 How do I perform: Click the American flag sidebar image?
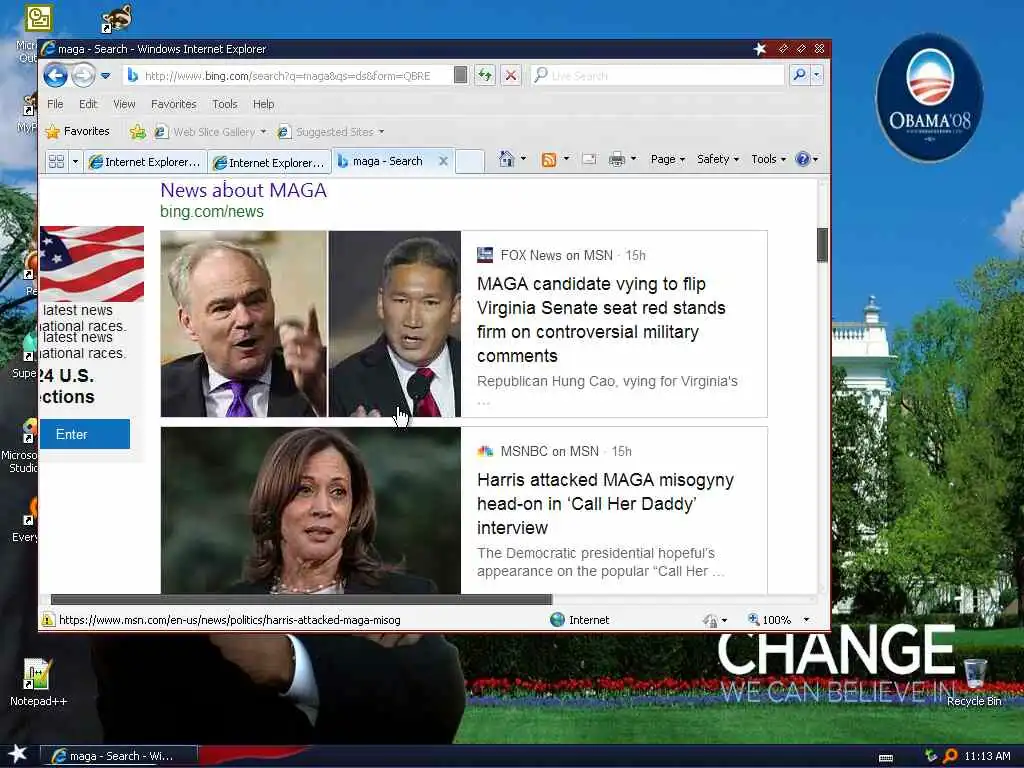pos(92,264)
